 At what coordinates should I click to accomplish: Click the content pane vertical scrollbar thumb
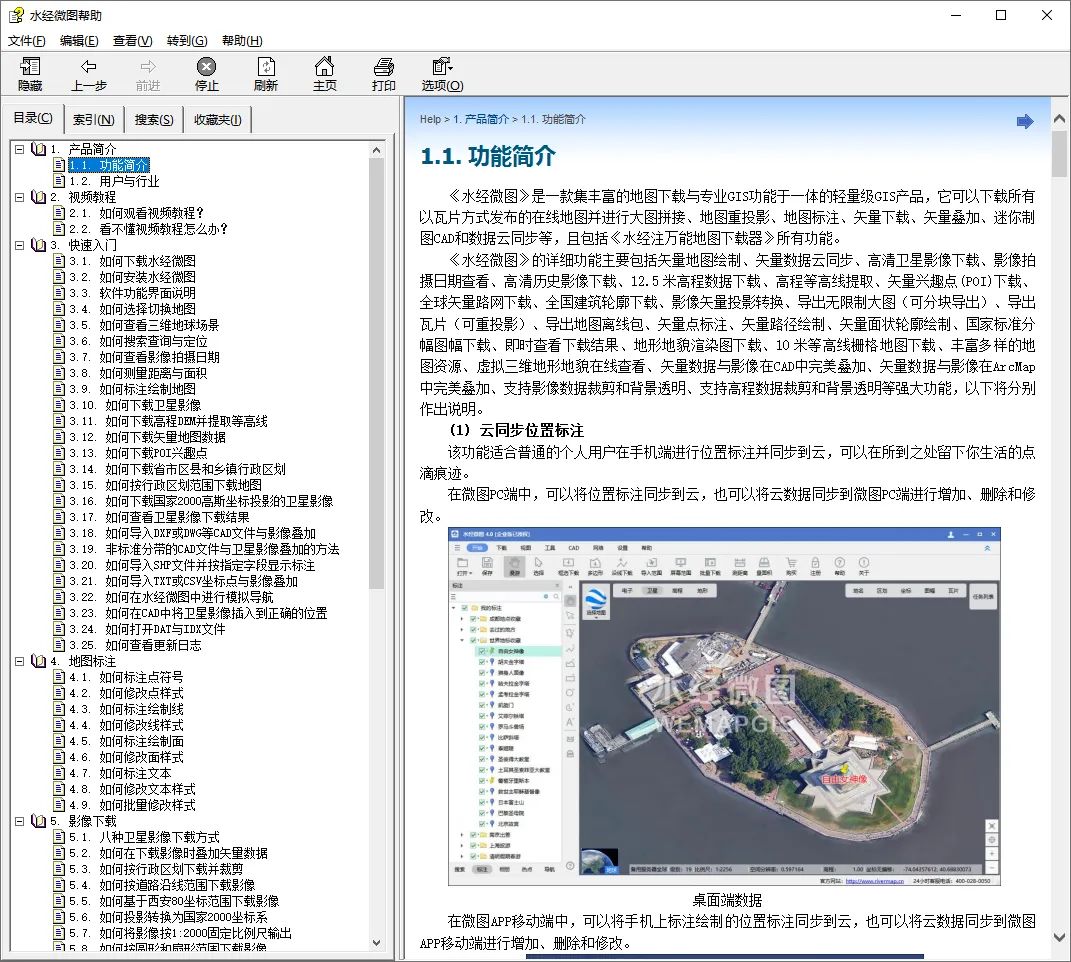(x=1059, y=154)
